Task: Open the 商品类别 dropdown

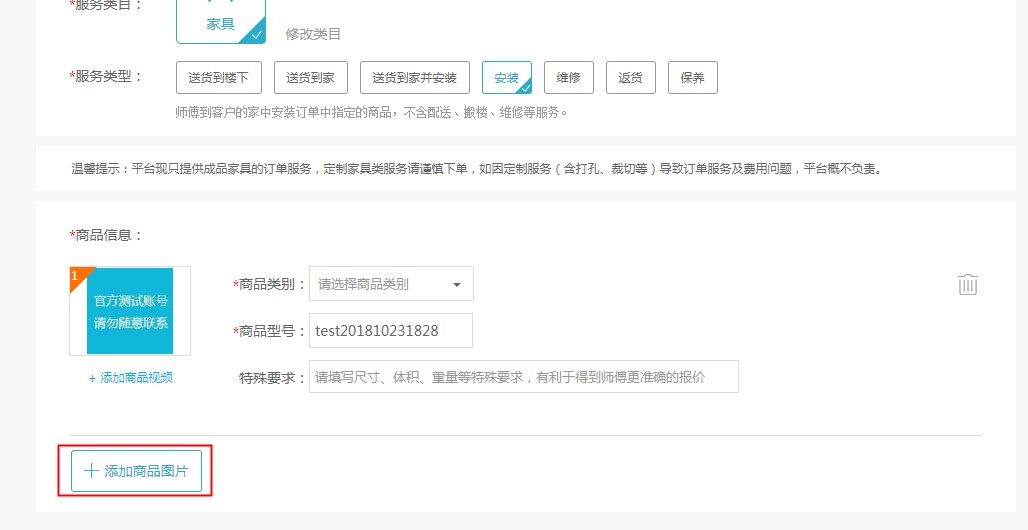Action: pyautogui.click(x=391, y=284)
